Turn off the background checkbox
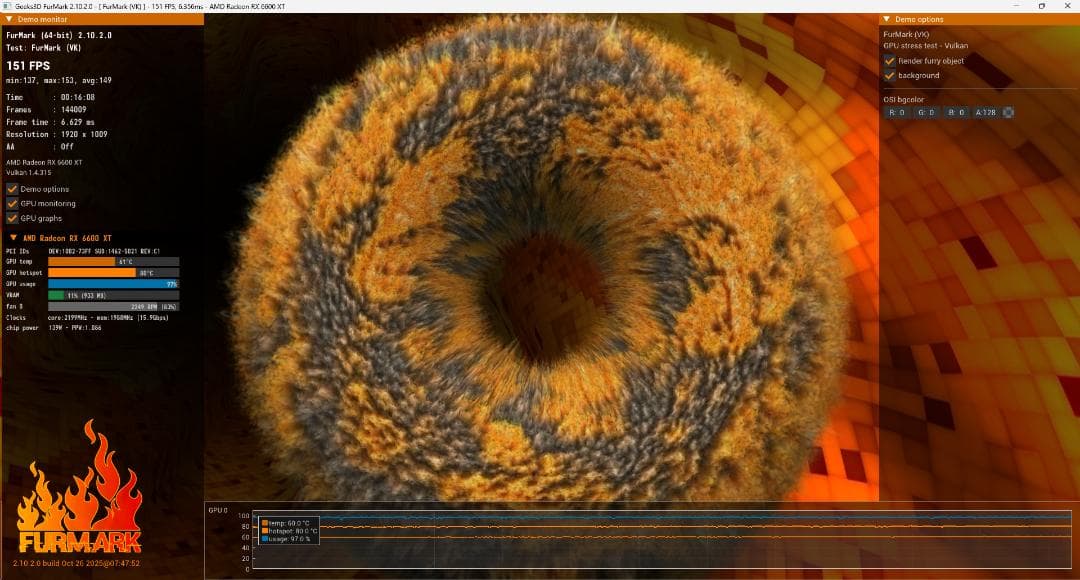 [890, 75]
